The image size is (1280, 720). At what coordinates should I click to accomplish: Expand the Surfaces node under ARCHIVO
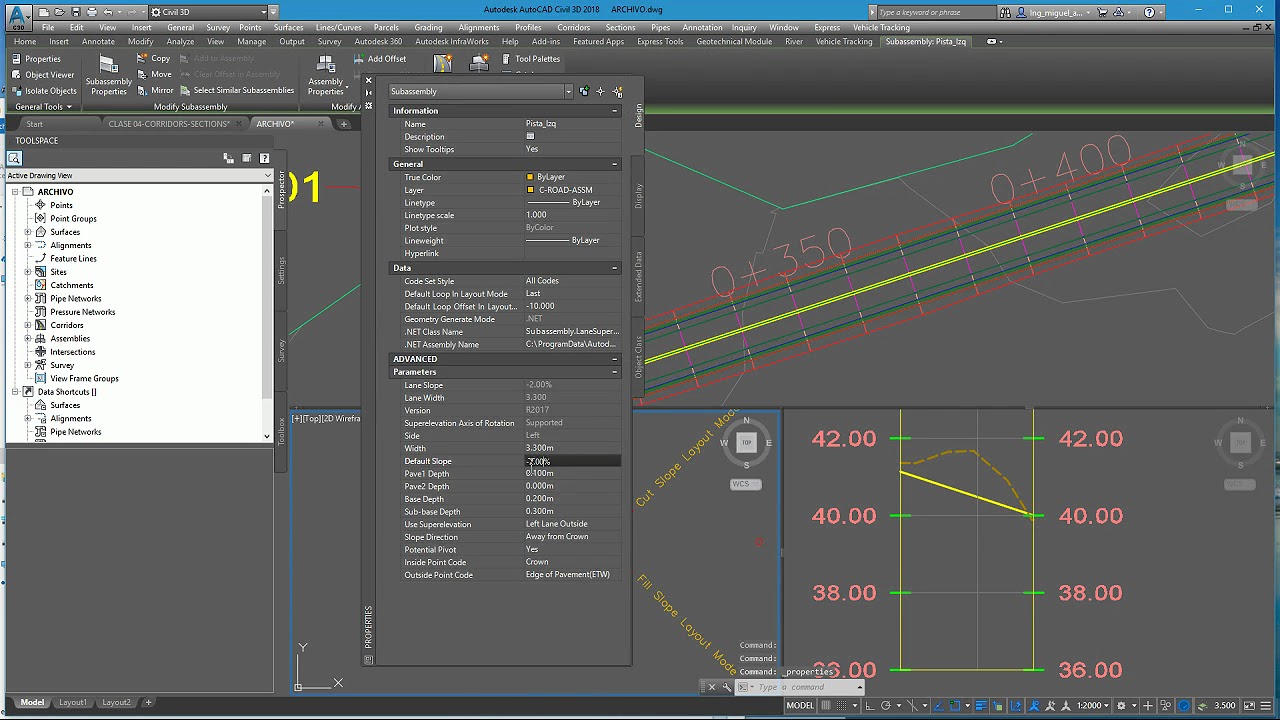pyautogui.click(x=28, y=232)
